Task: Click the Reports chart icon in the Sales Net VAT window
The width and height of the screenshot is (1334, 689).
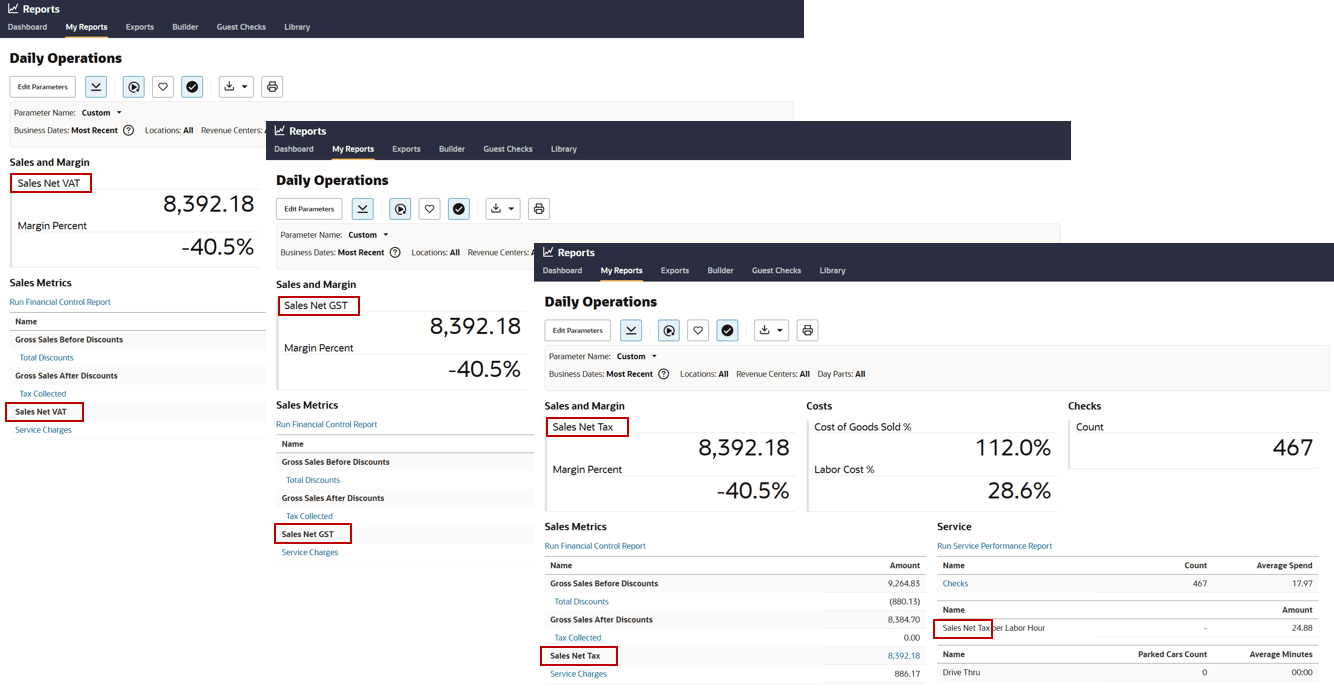Action: pos(13,9)
